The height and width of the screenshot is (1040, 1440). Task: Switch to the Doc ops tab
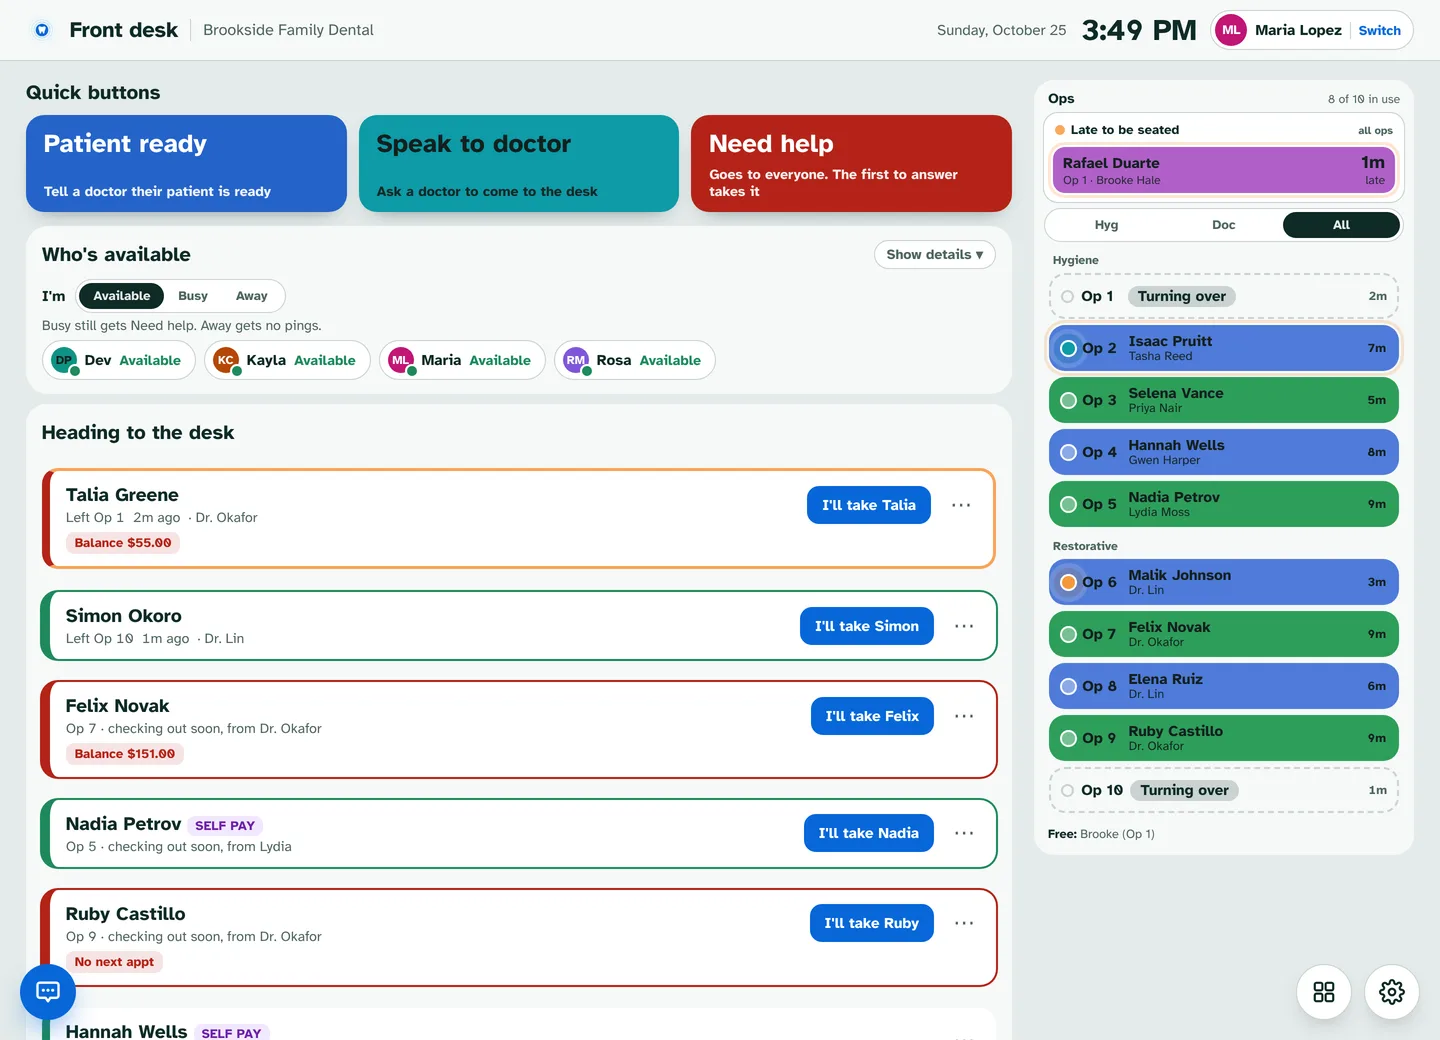tap(1224, 225)
